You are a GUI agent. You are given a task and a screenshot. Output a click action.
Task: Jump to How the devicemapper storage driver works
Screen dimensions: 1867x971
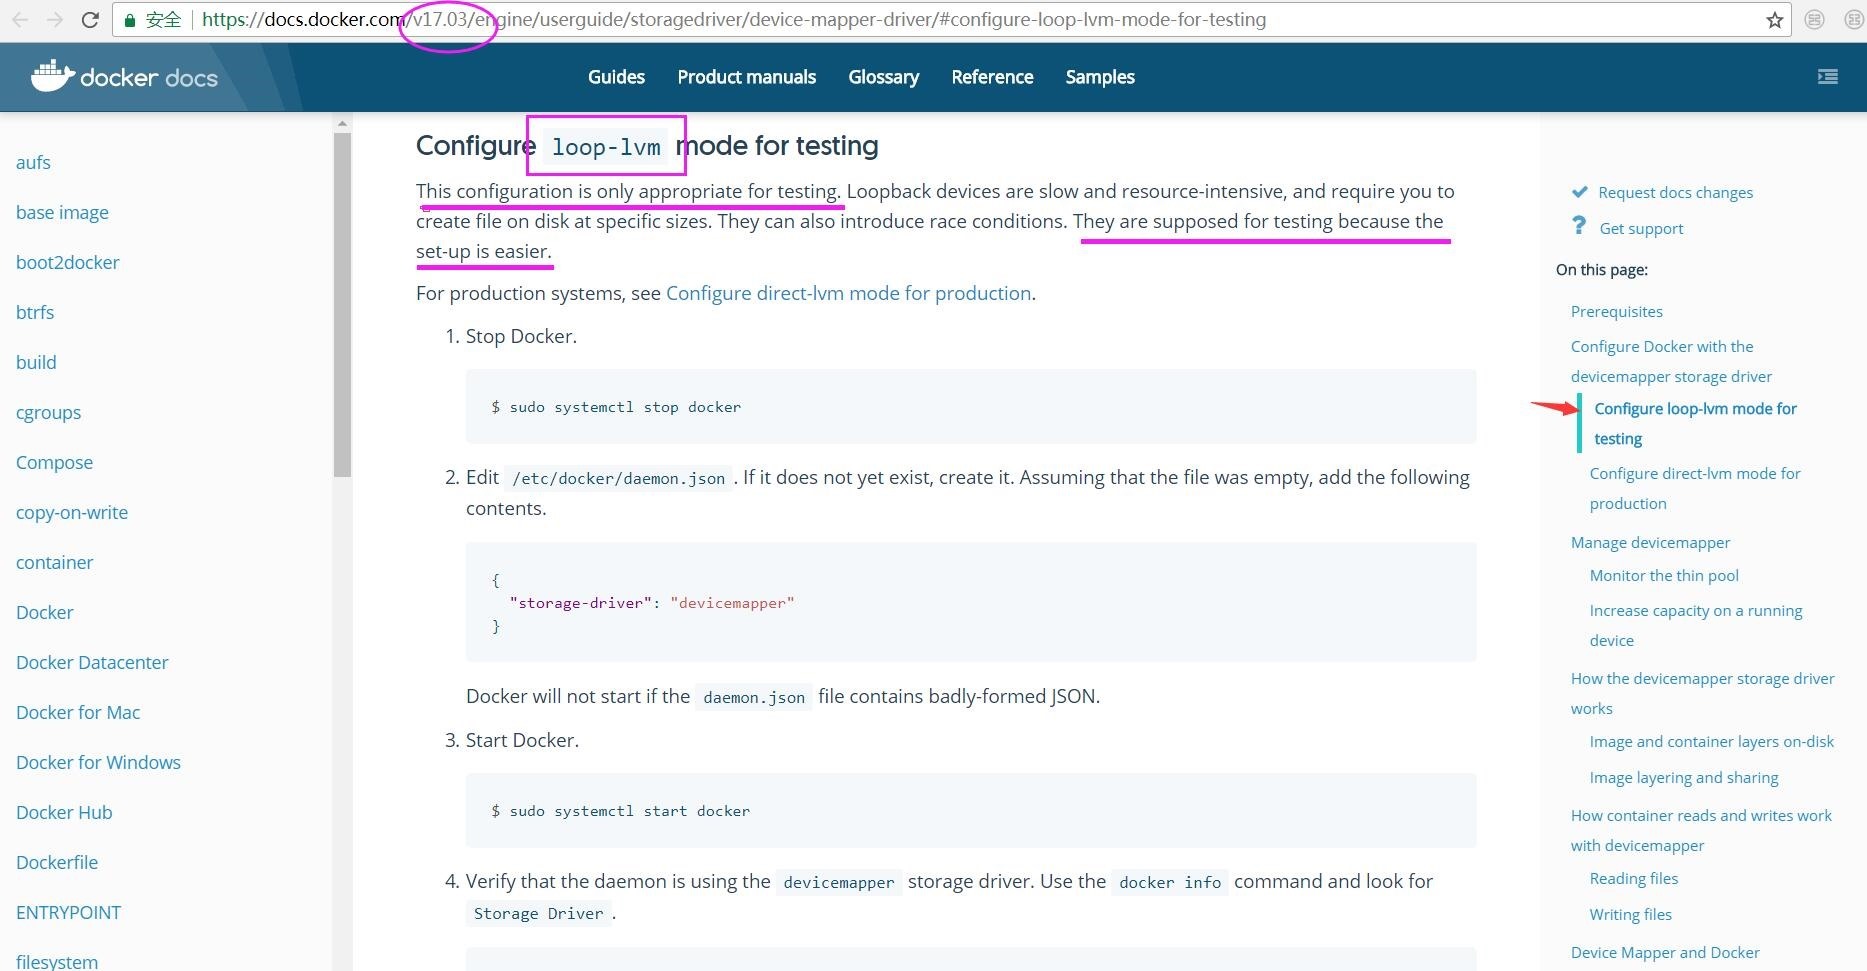pos(1702,693)
